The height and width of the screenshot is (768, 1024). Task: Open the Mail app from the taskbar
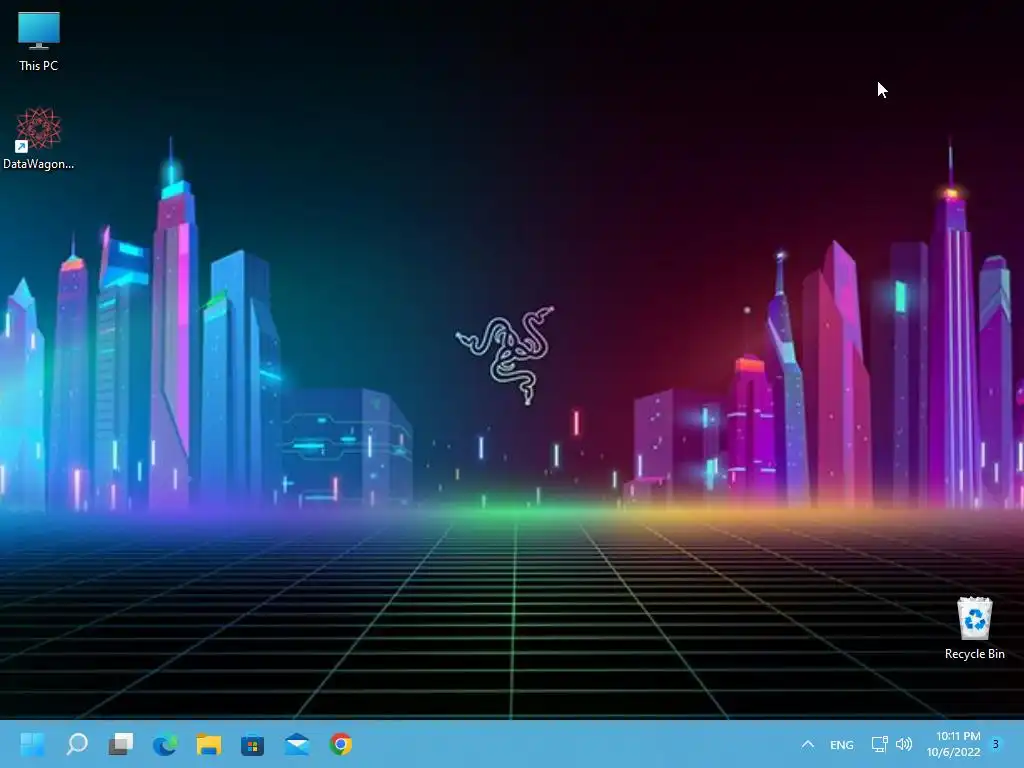297,744
